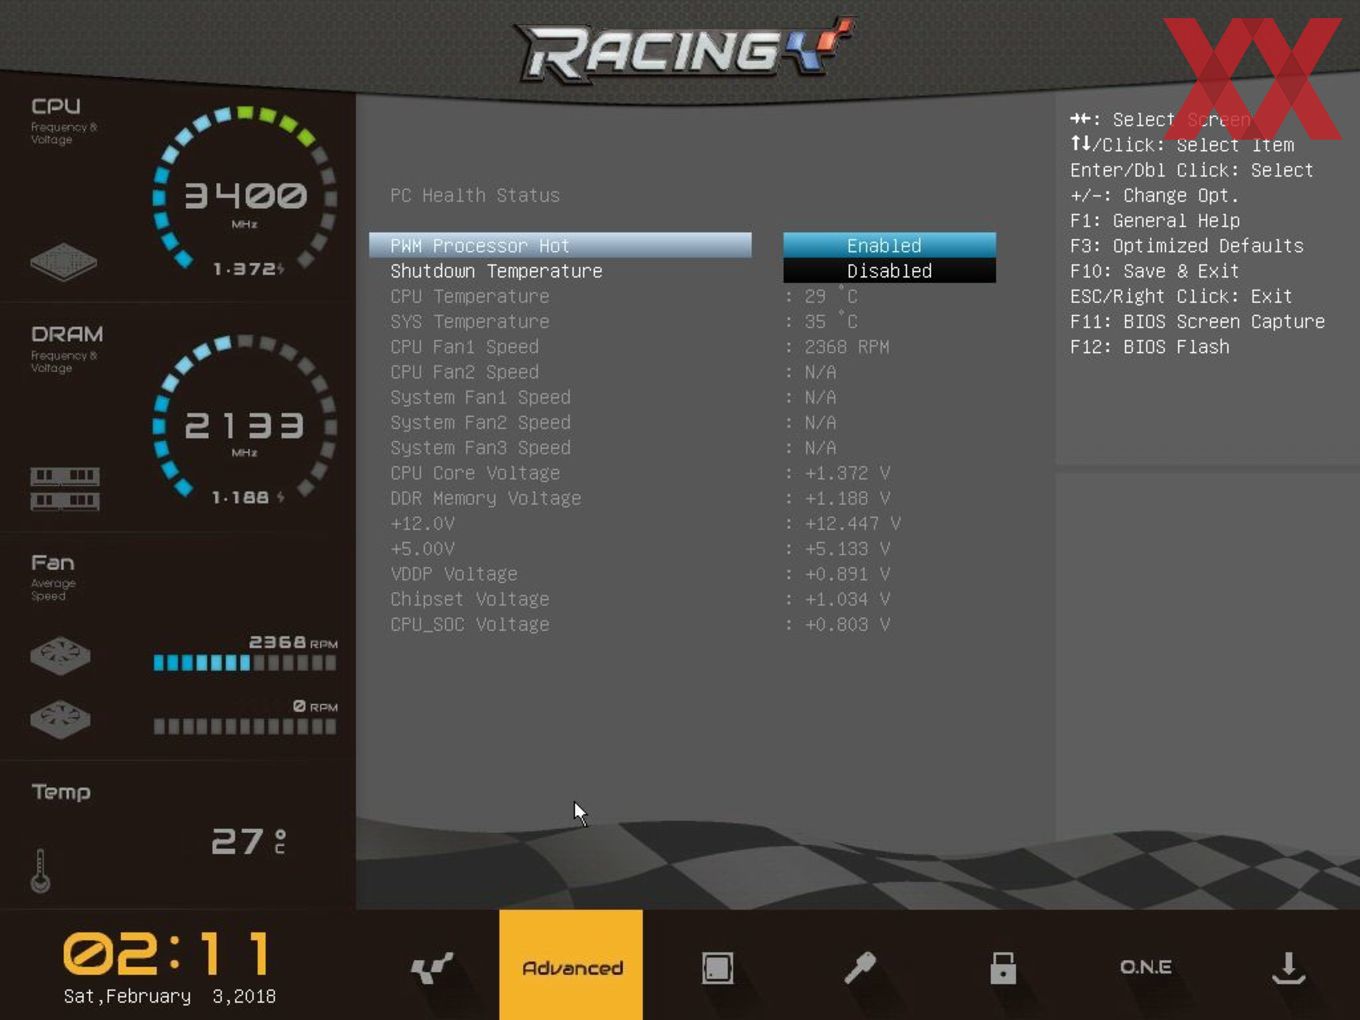Open the Main tab with checkered flag icon
The image size is (1360, 1020).
pyautogui.click(x=431, y=967)
